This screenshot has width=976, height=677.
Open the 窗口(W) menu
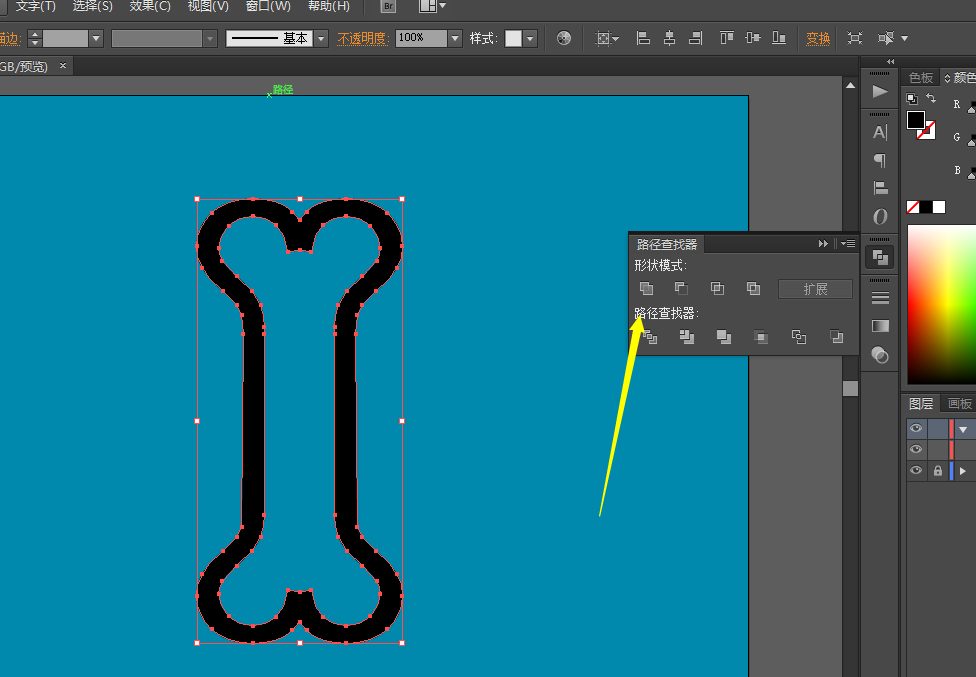(x=268, y=7)
